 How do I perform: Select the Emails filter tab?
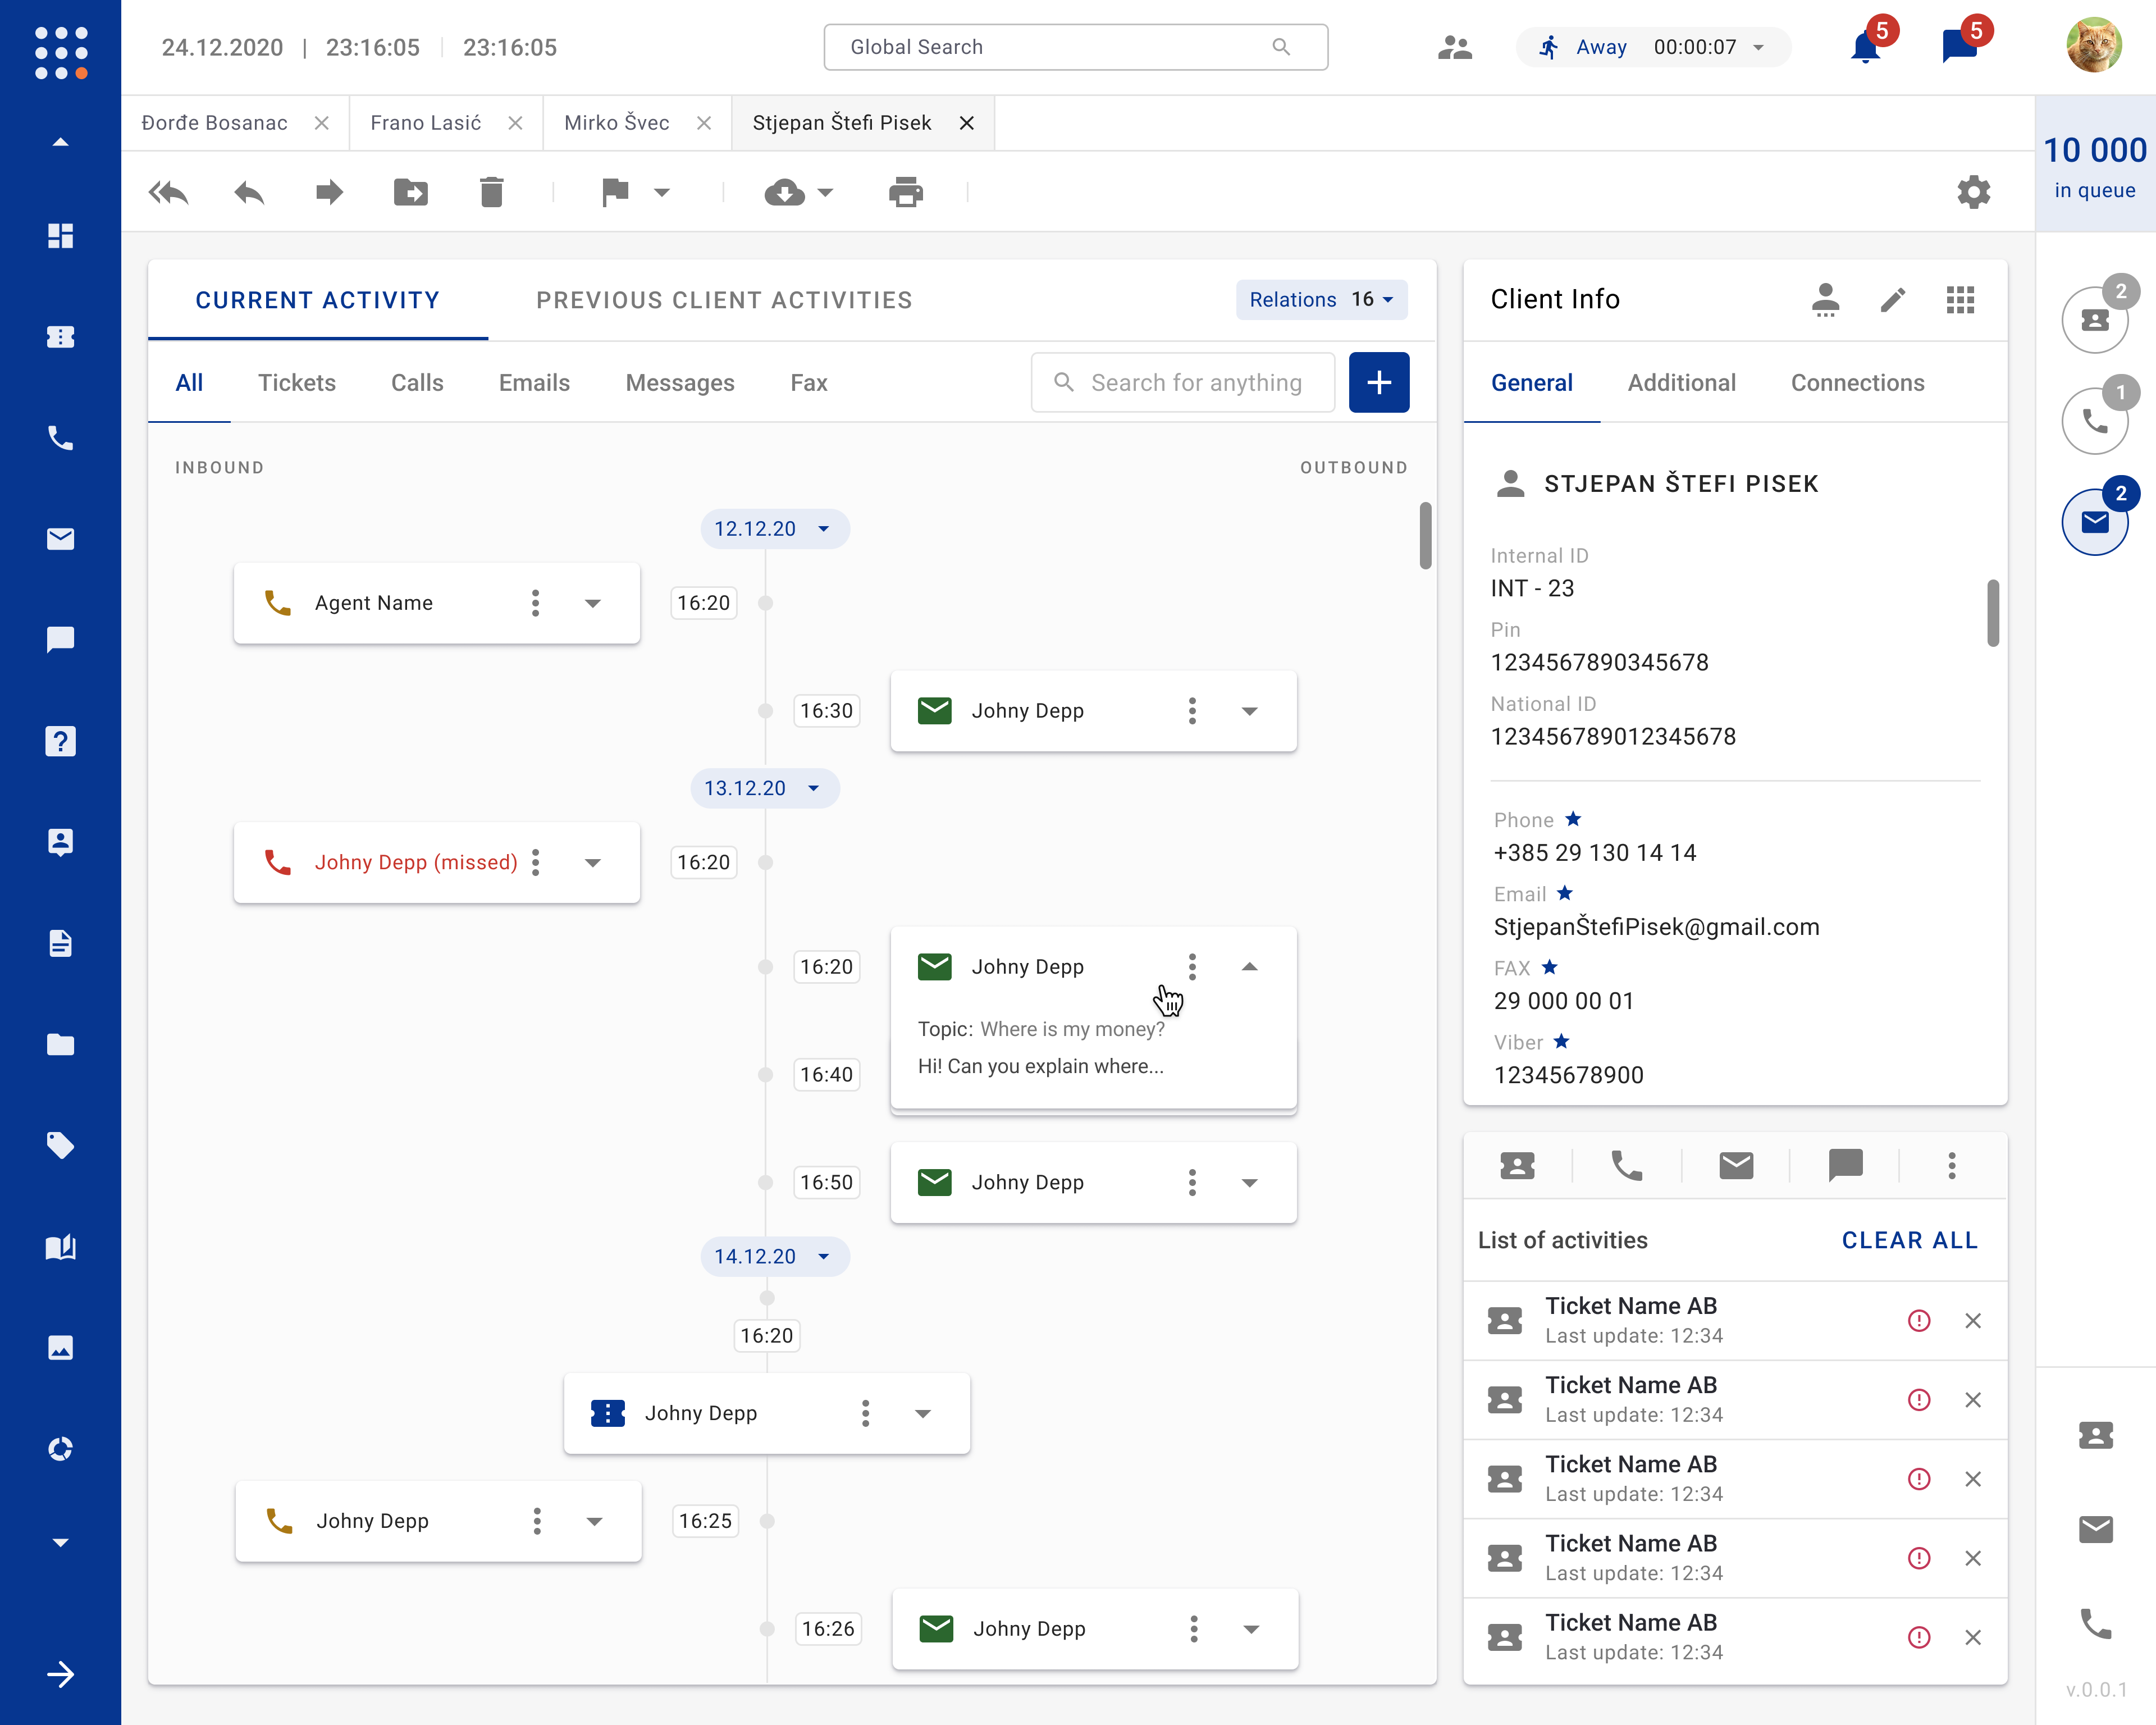(x=534, y=383)
